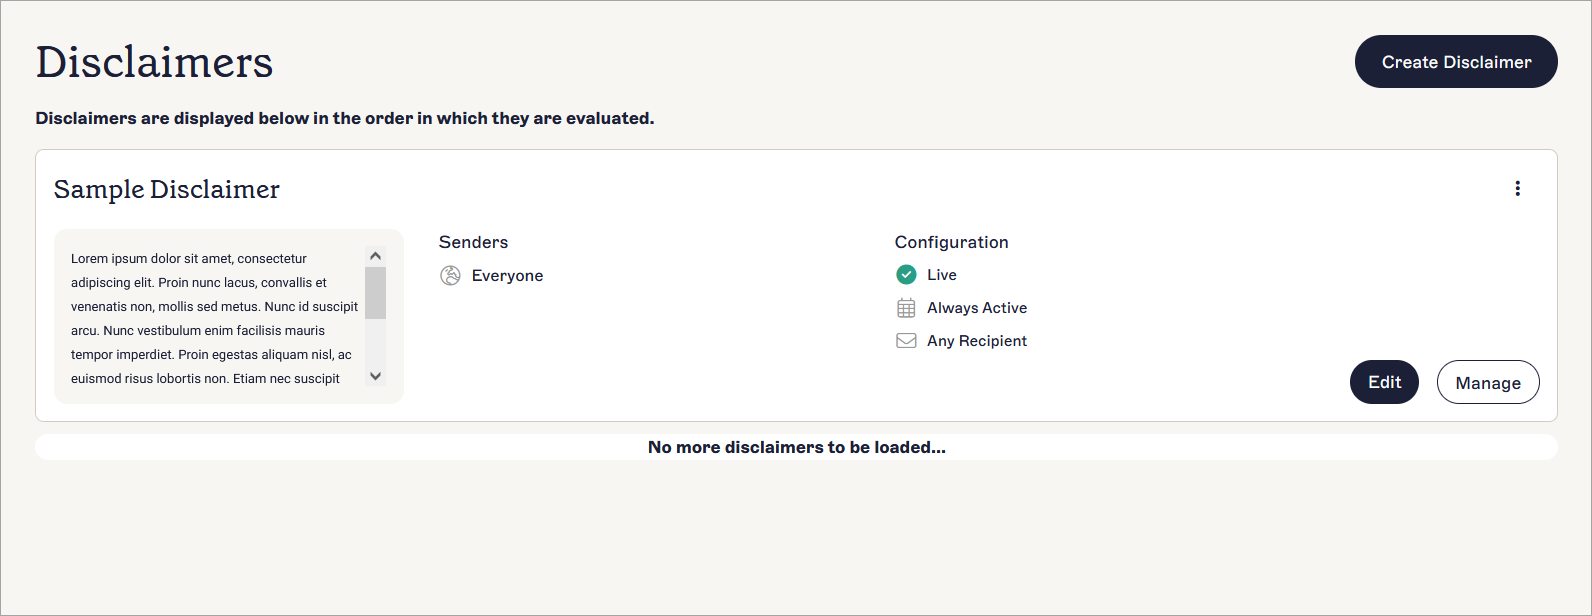Click the Manage button on Sample Disclaimer
1592x616 pixels.
point(1488,382)
